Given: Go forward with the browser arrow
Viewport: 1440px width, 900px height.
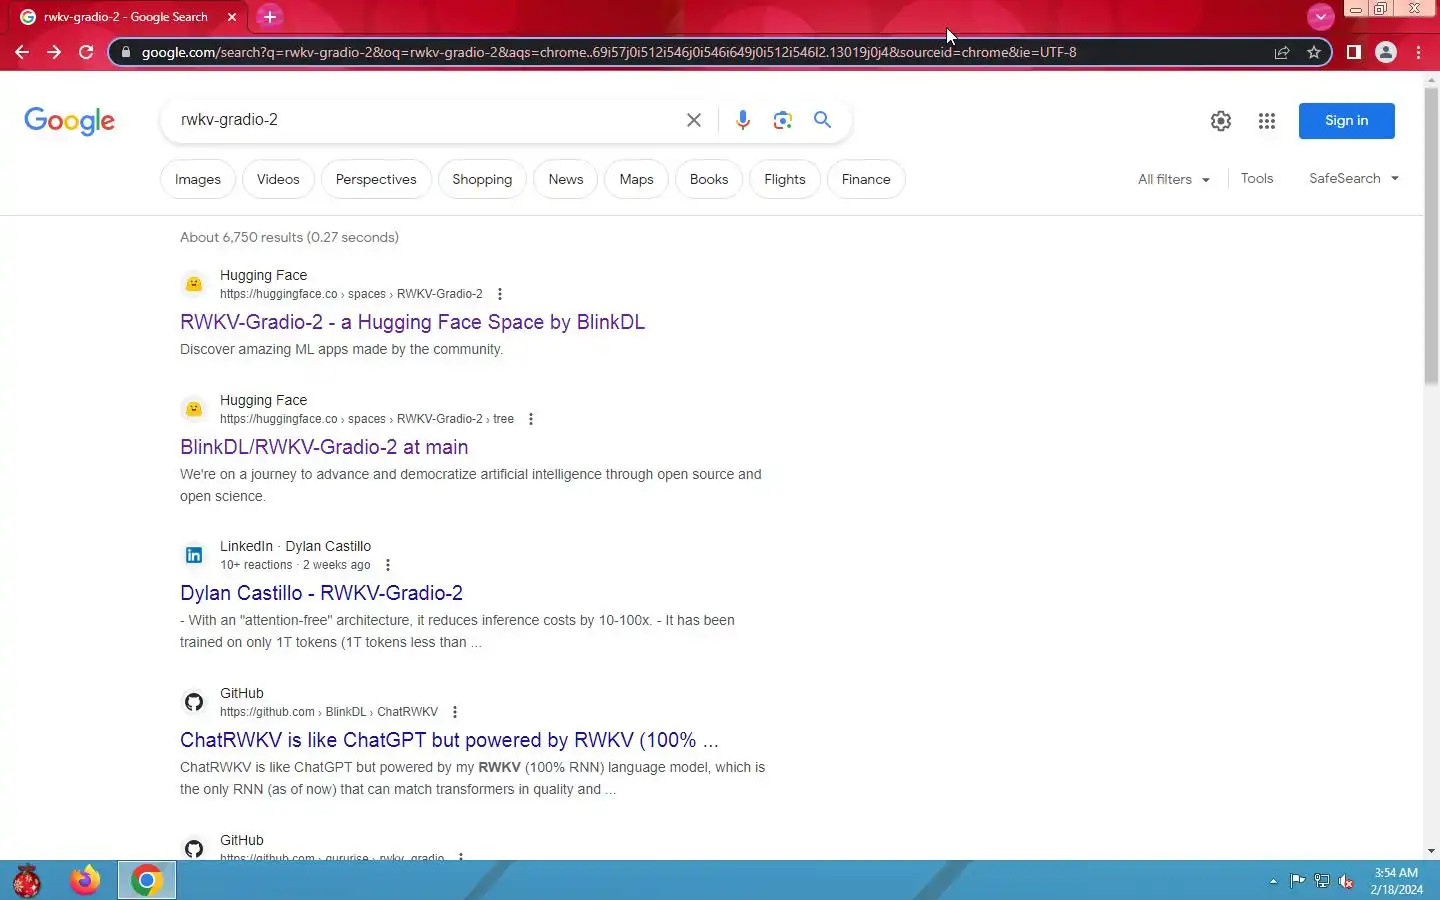Looking at the screenshot, I should 54,52.
